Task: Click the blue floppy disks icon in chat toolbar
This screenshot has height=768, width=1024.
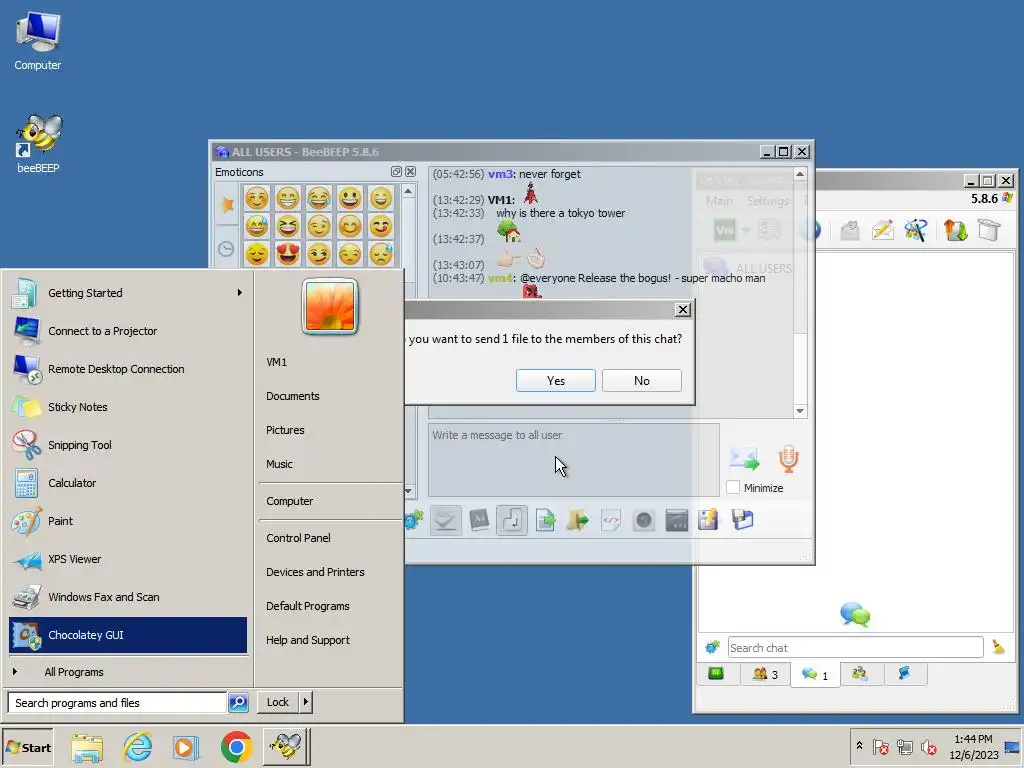Action: pos(743,520)
